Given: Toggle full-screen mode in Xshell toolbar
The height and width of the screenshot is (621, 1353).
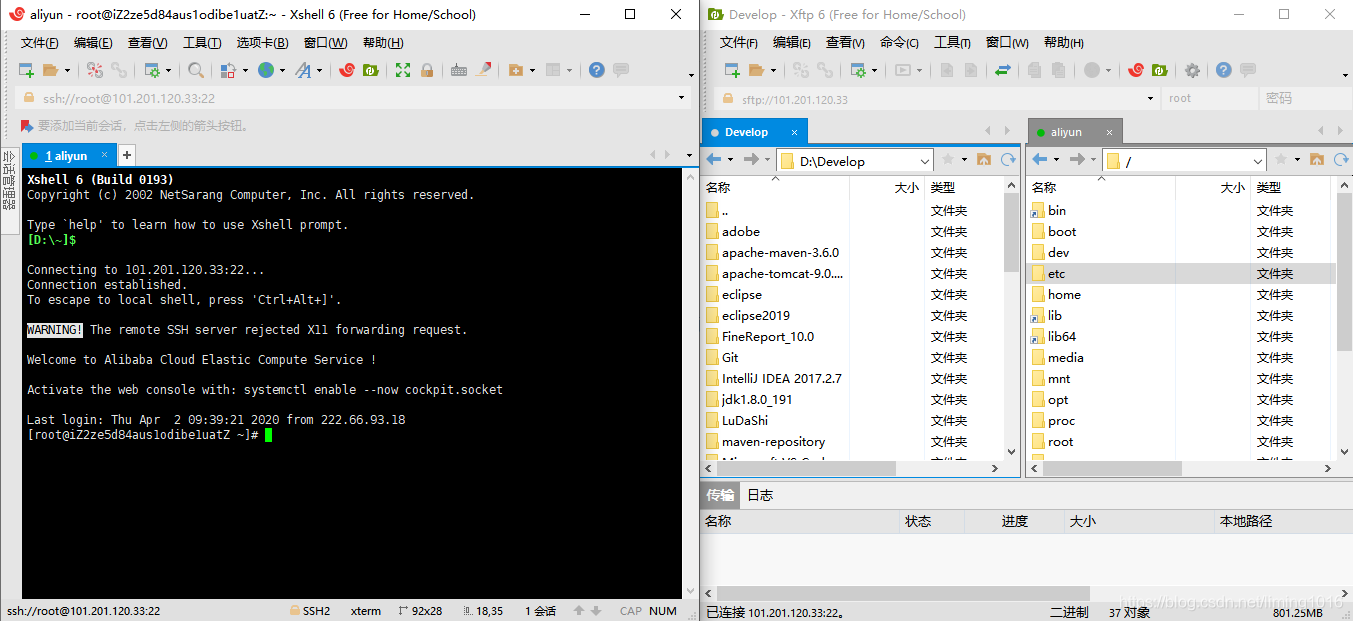Looking at the screenshot, I should (404, 70).
